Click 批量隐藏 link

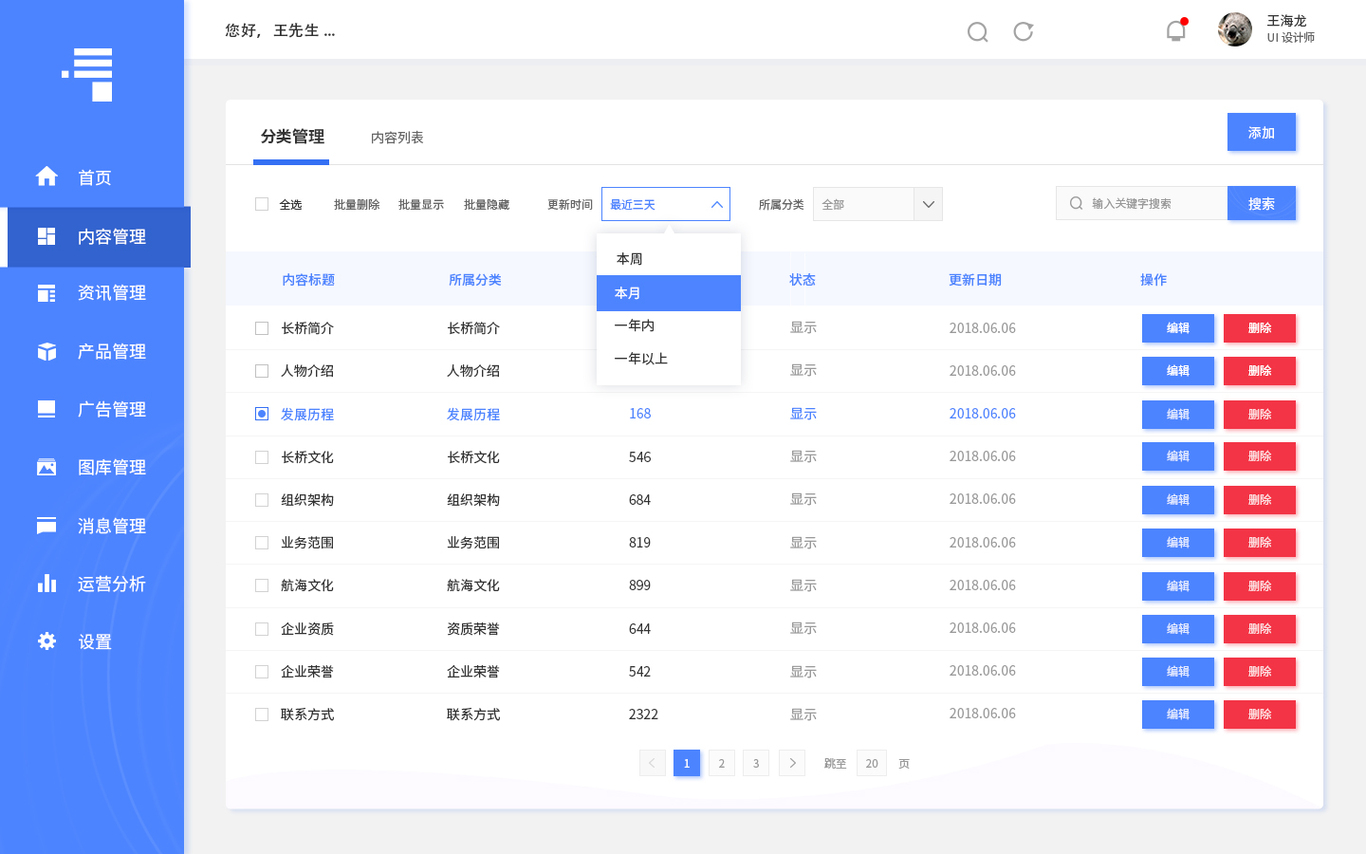click(x=486, y=204)
